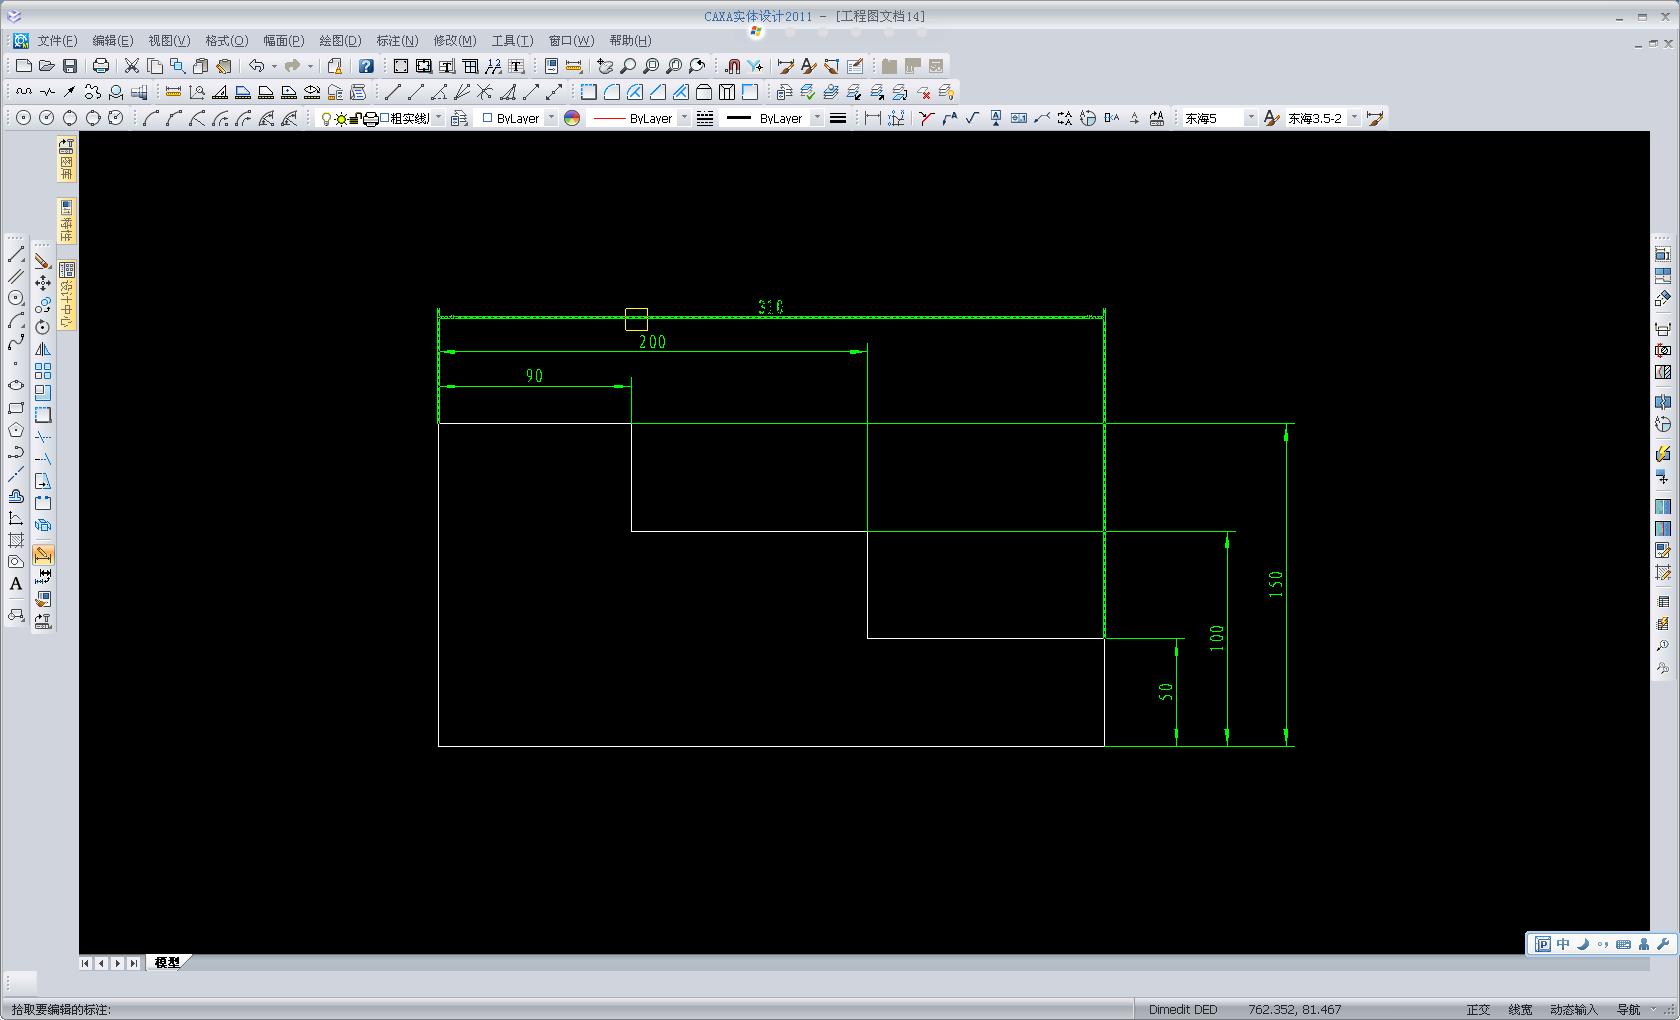
Task: Toggle 正交 orthogonal mode in status bar
Action: [x=1478, y=1009]
